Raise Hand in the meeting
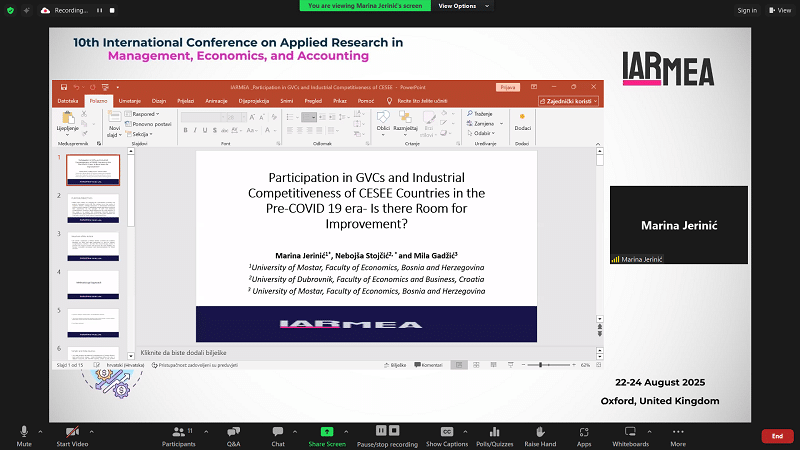The image size is (800, 450). point(540,432)
